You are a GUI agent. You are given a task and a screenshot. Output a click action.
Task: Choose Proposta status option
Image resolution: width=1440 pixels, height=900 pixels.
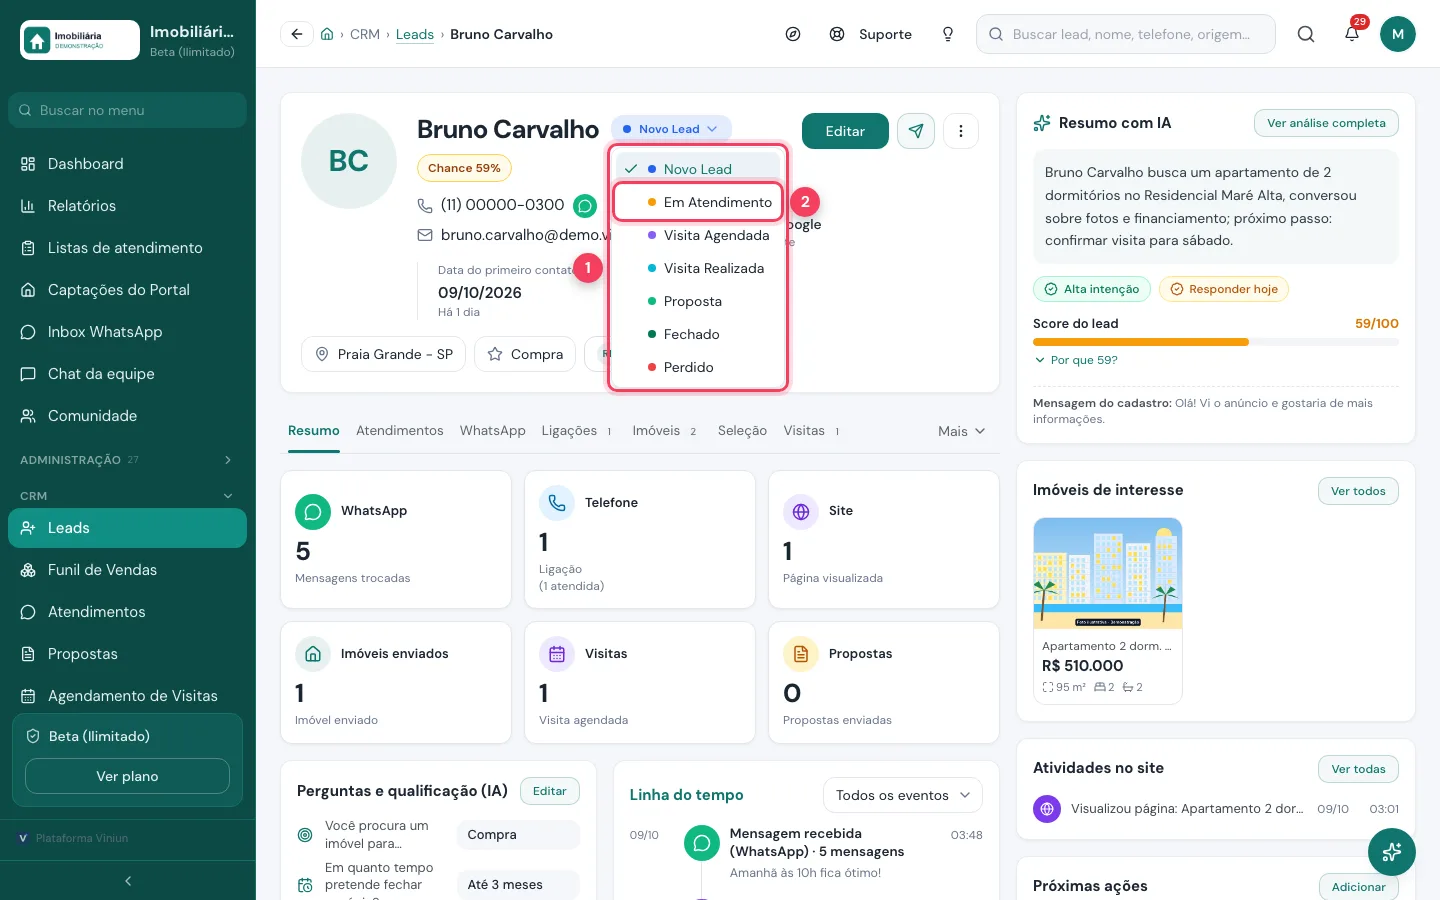[x=698, y=301]
